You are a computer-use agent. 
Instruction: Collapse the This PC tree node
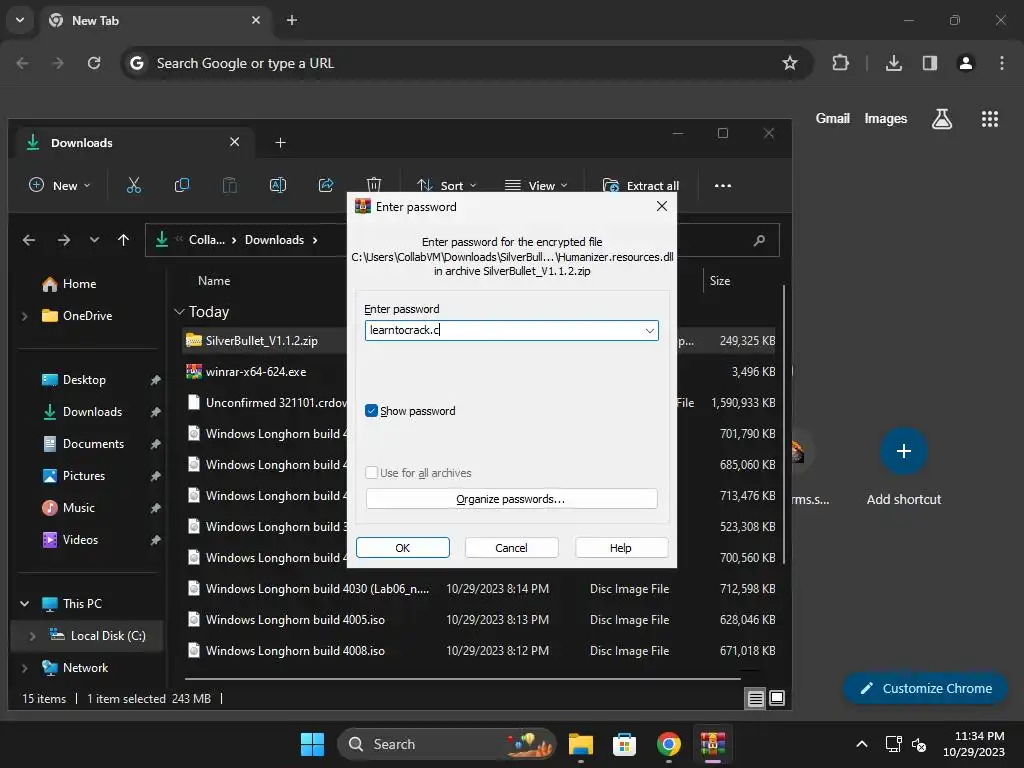[x=25, y=604]
